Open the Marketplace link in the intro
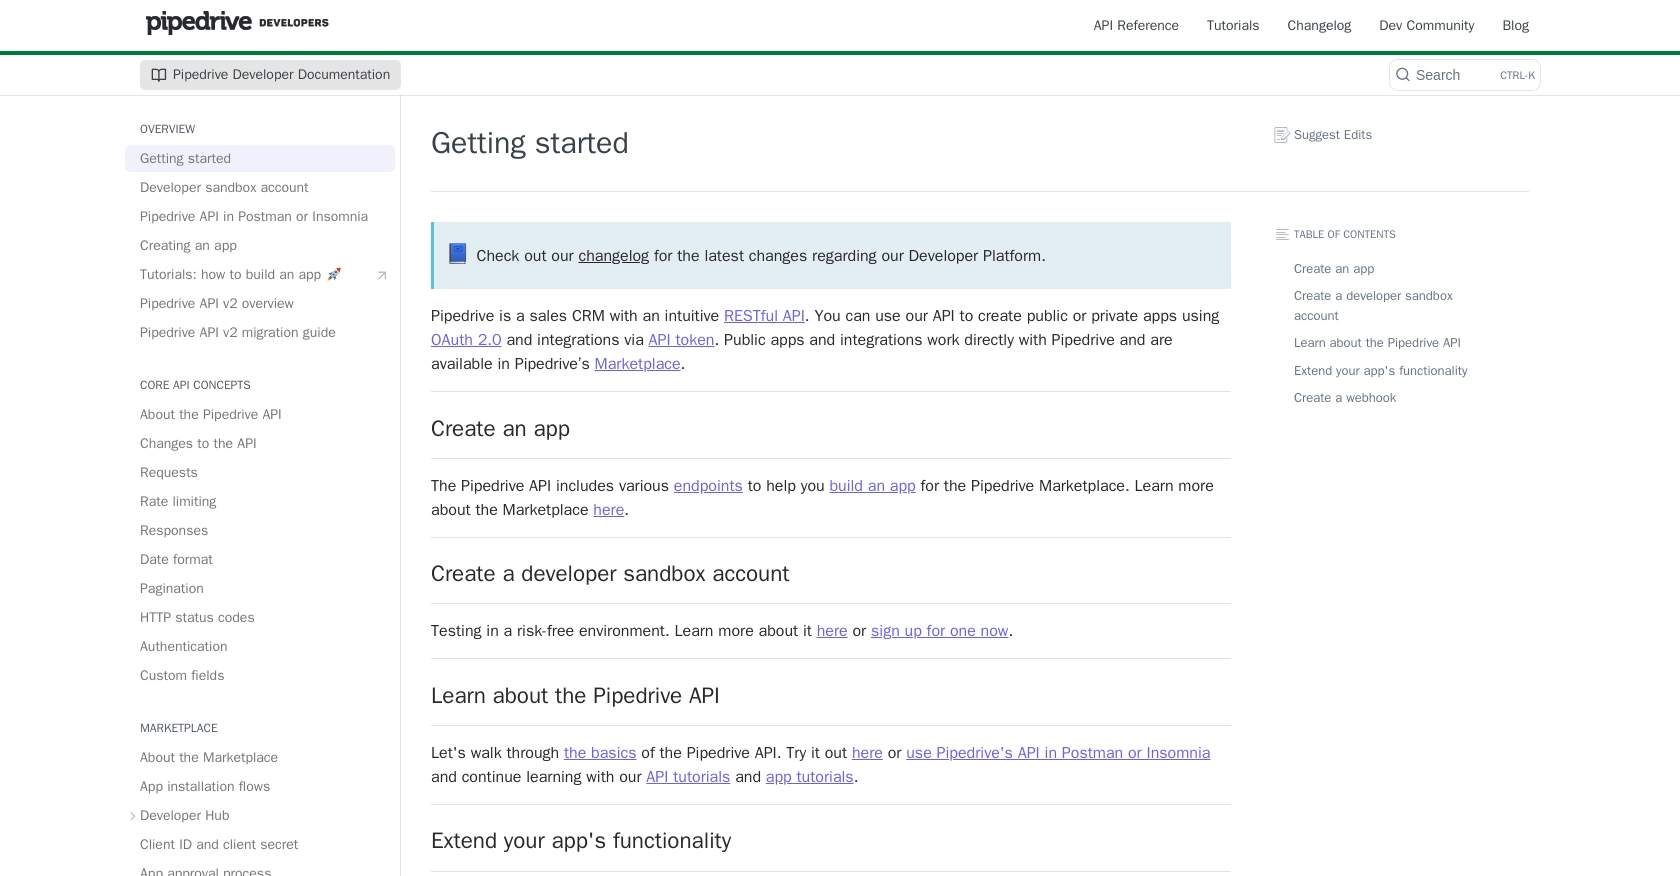1680x876 pixels. (x=637, y=364)
